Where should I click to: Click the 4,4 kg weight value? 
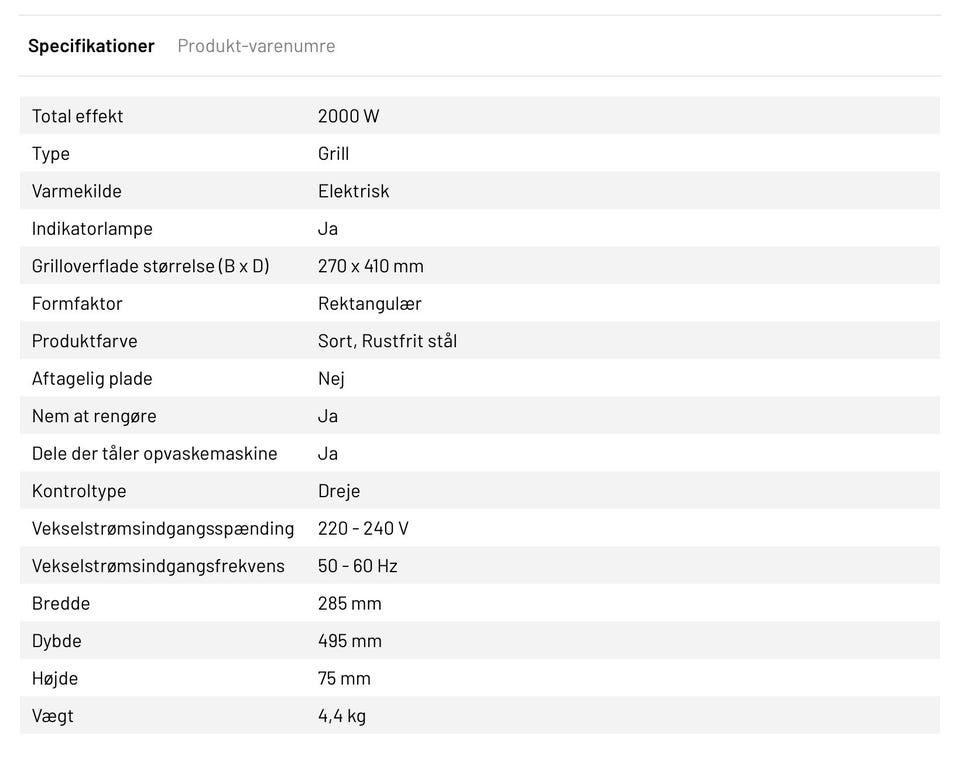click(342, 716)
